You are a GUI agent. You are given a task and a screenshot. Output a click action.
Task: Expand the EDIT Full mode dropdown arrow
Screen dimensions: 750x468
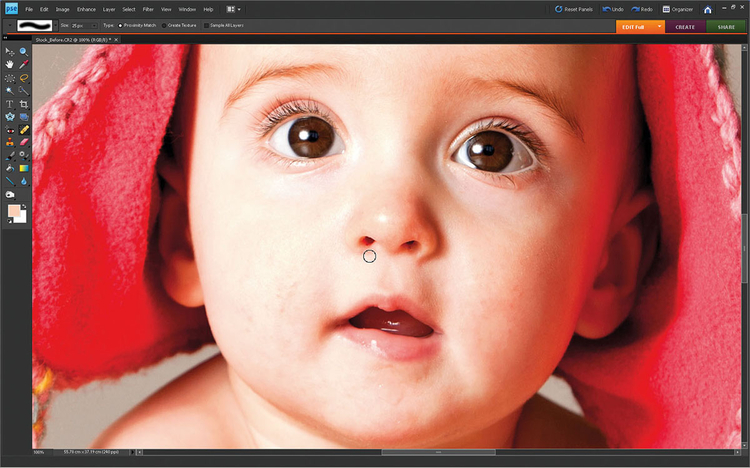[x=660, y=26]
